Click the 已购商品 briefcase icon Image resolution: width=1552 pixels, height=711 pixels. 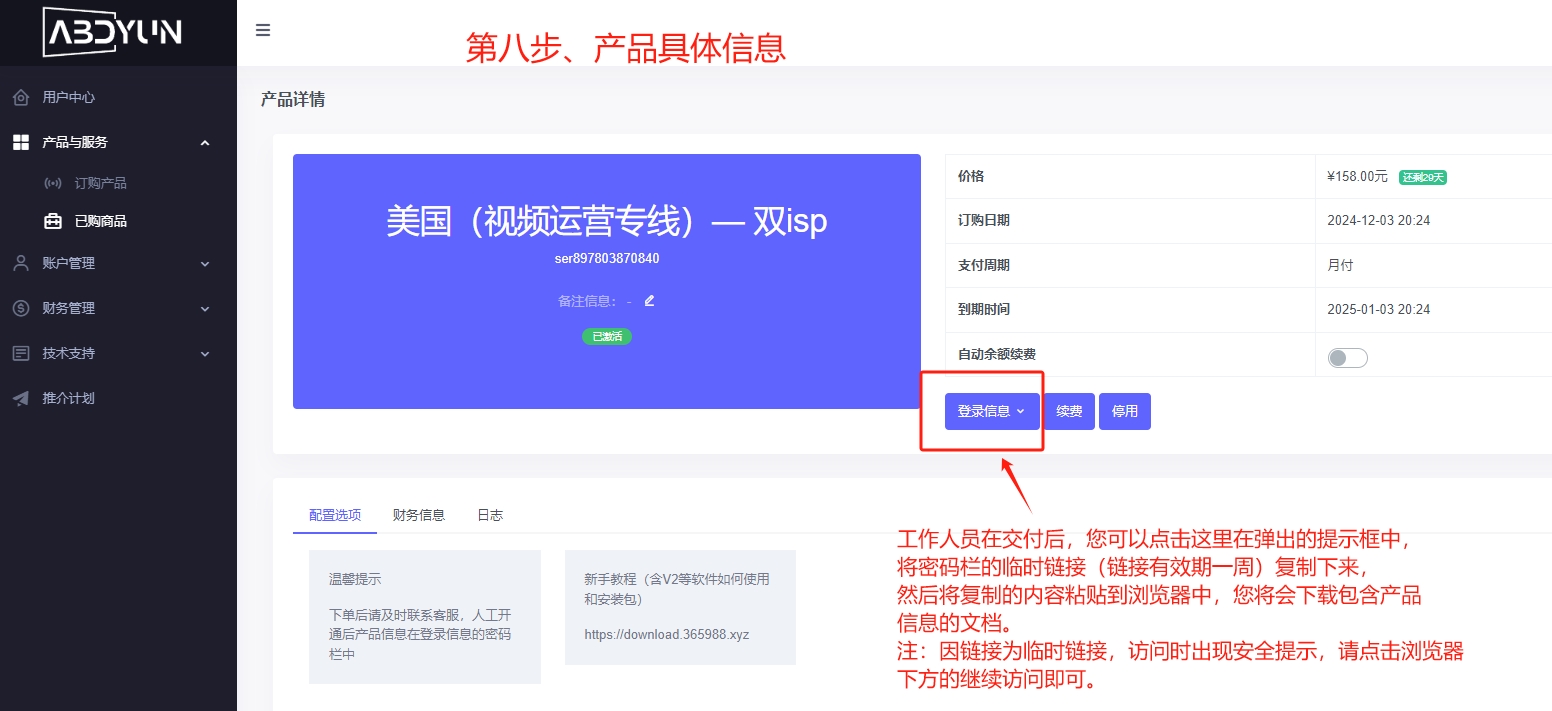(53, 222)
